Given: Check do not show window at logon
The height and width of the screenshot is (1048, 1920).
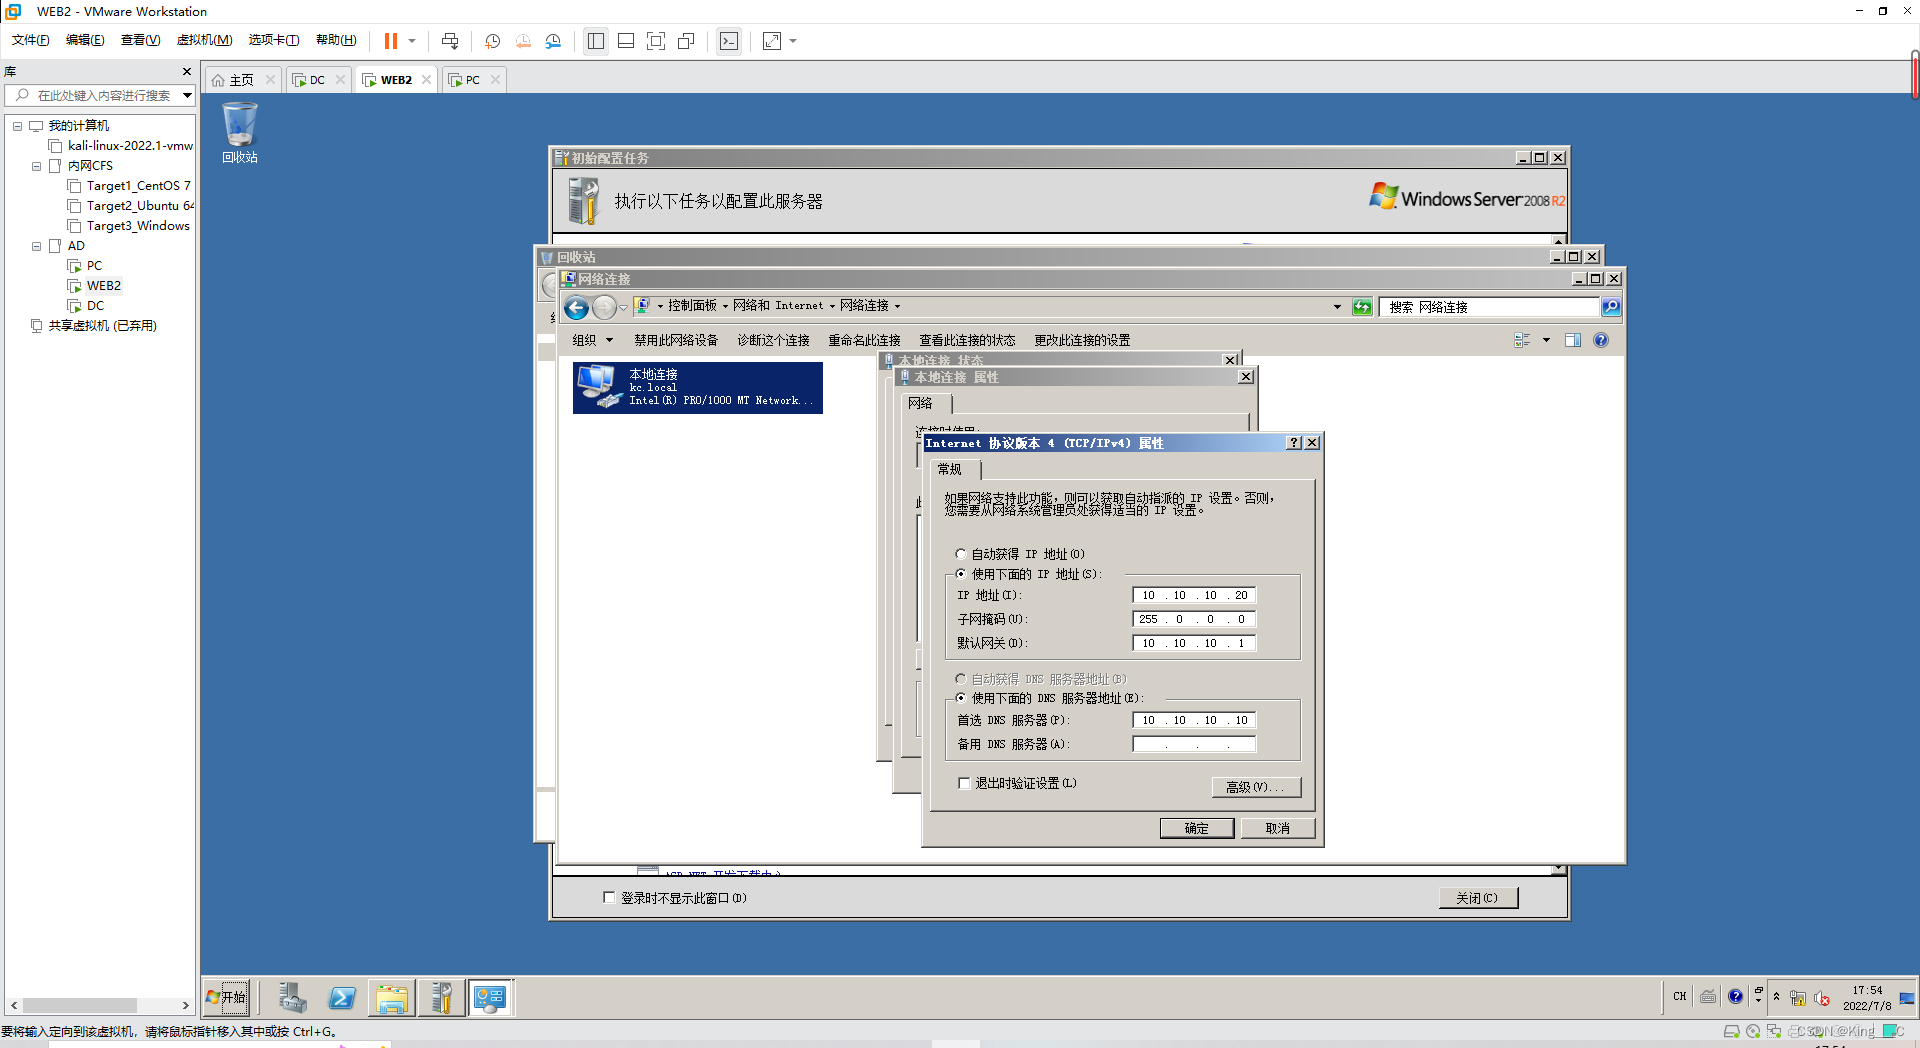Looking at the screenshot, I should [609, 897].
